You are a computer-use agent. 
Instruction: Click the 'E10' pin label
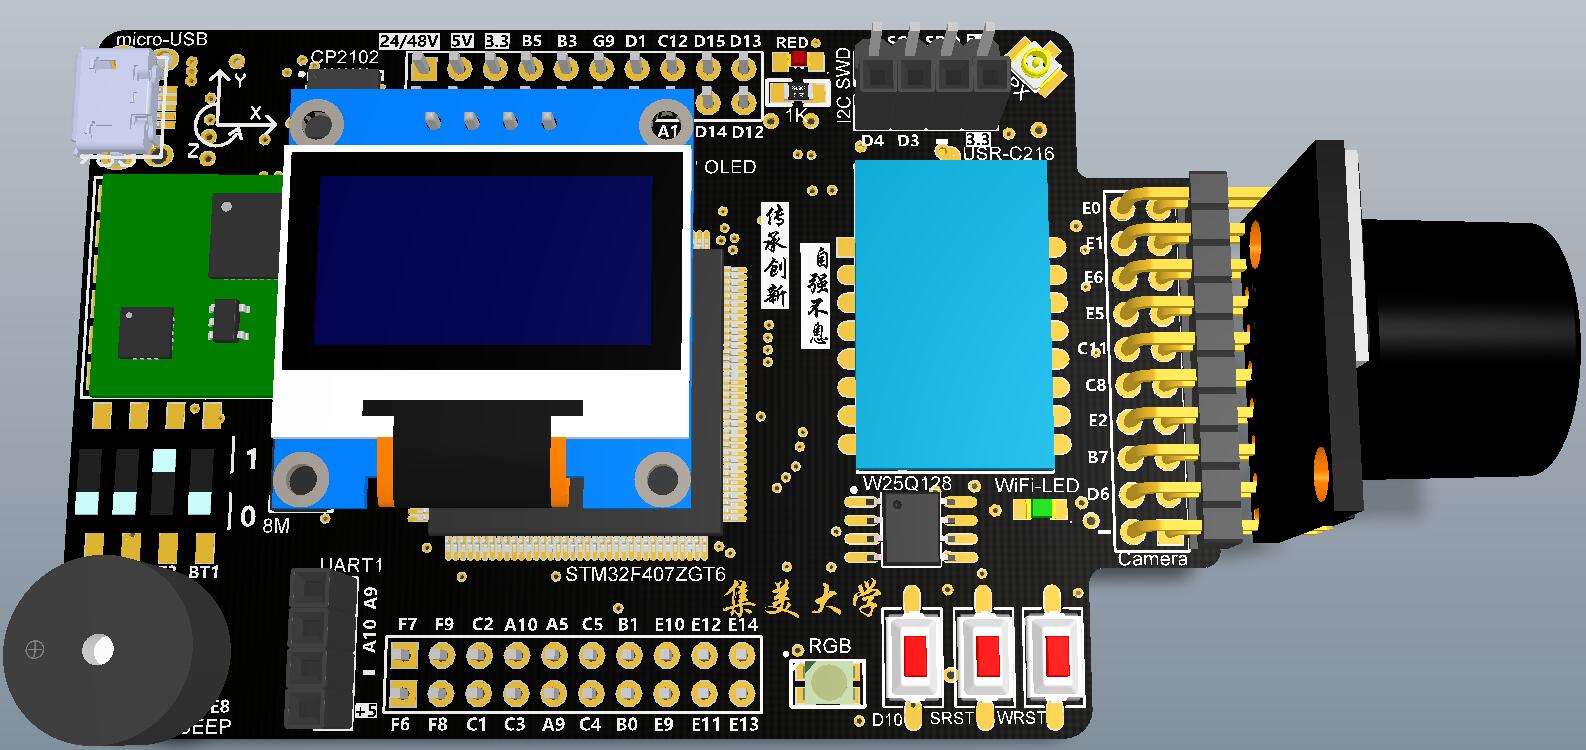[x=669, y=625]
